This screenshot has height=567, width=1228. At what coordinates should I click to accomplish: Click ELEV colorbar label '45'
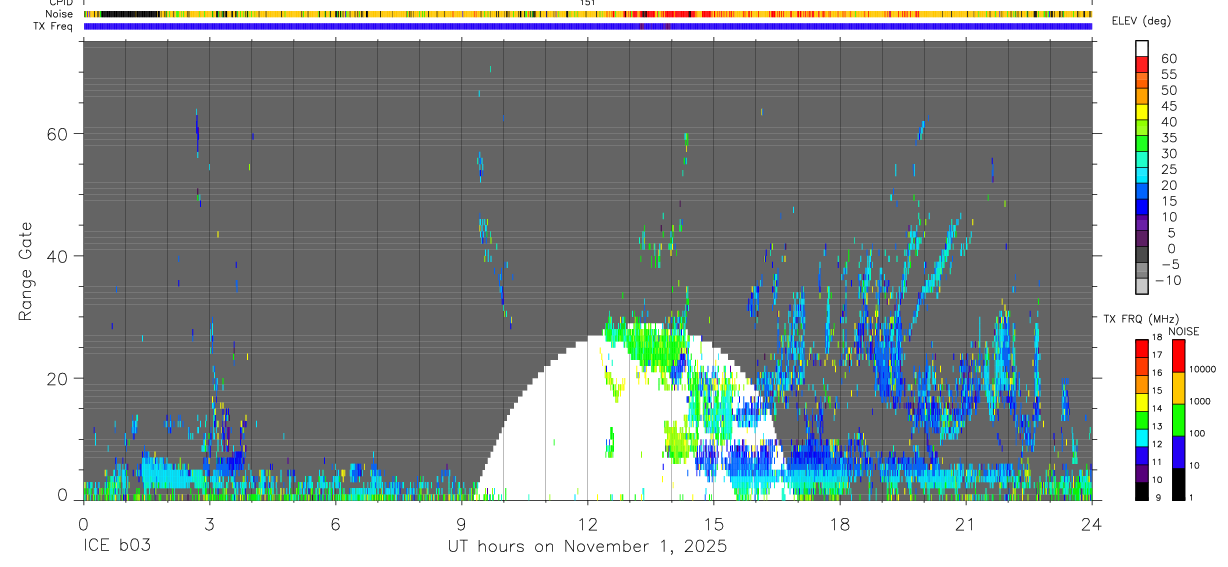1168,106
